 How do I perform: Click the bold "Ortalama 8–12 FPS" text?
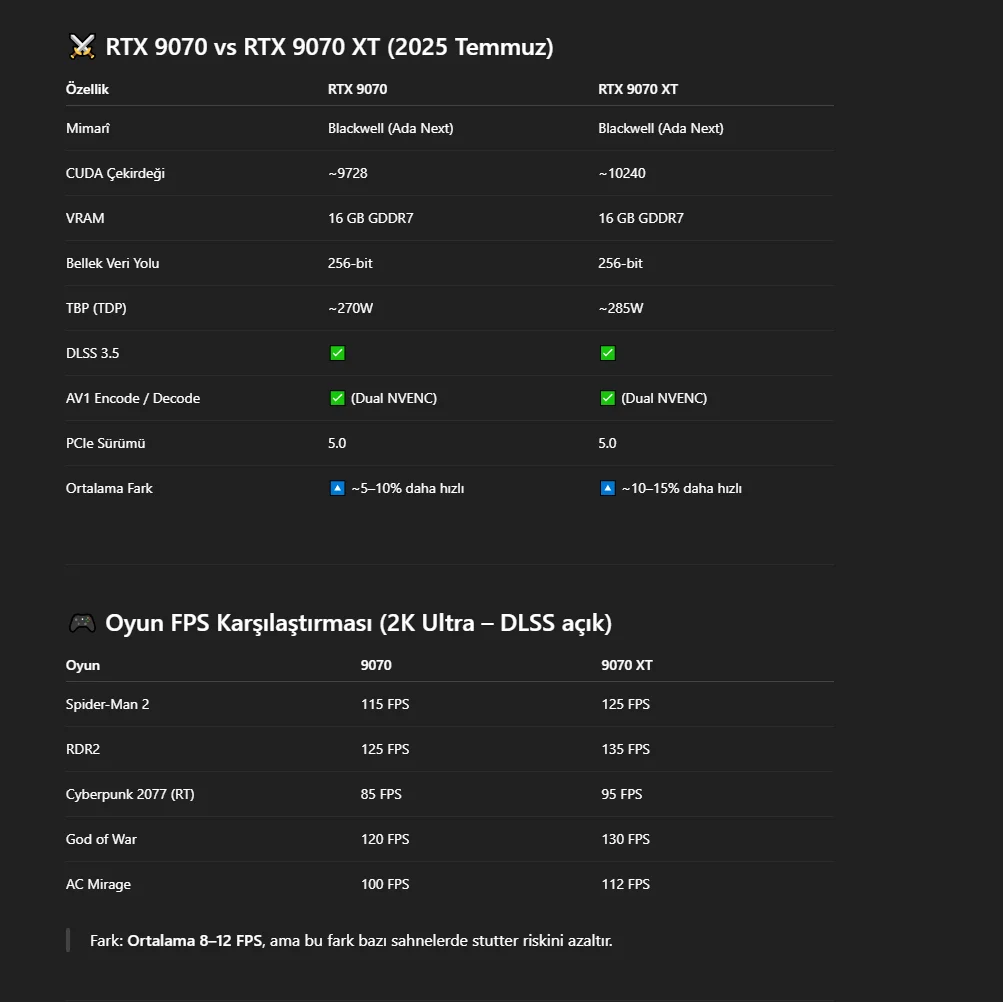tap(195, 940)
